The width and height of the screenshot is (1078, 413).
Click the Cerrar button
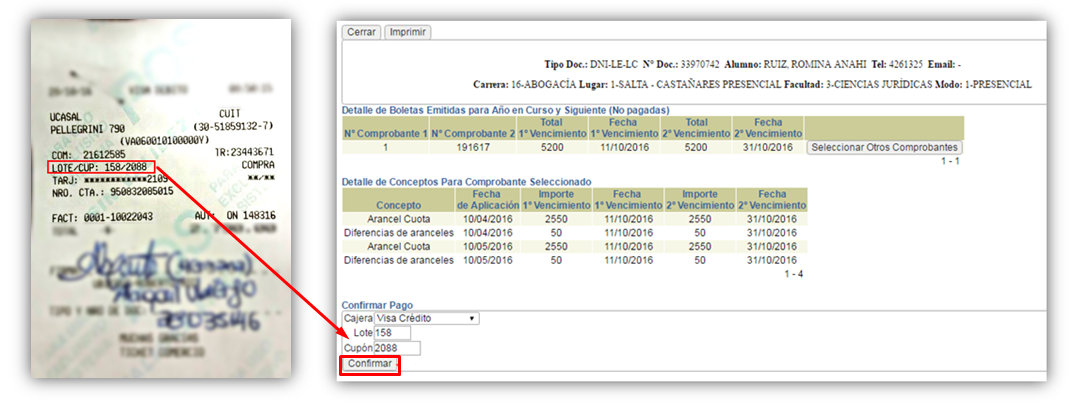click(361, 32)
